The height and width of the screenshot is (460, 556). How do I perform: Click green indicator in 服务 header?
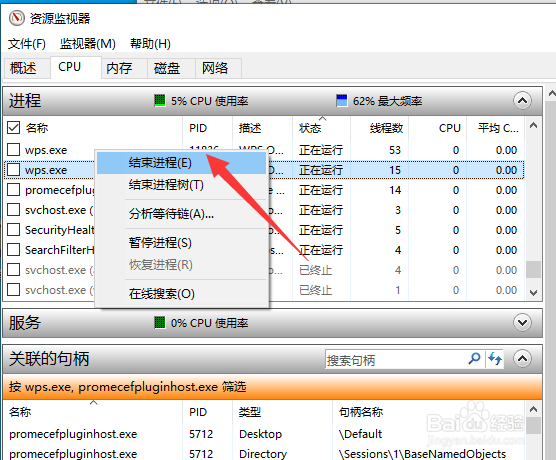(160, 323)
